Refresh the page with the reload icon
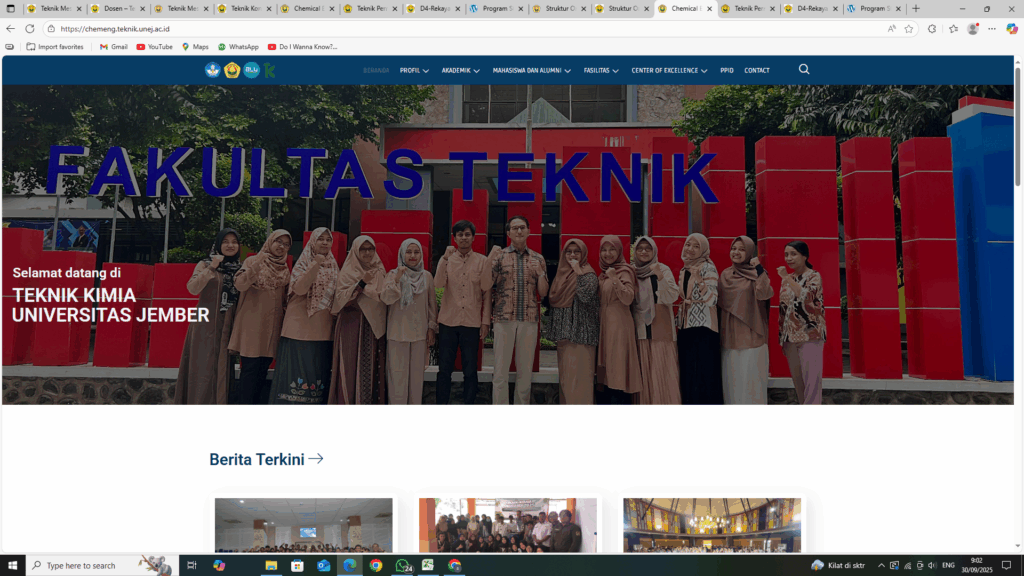Screen dimensions: 1024x576 tap(29, 29)
